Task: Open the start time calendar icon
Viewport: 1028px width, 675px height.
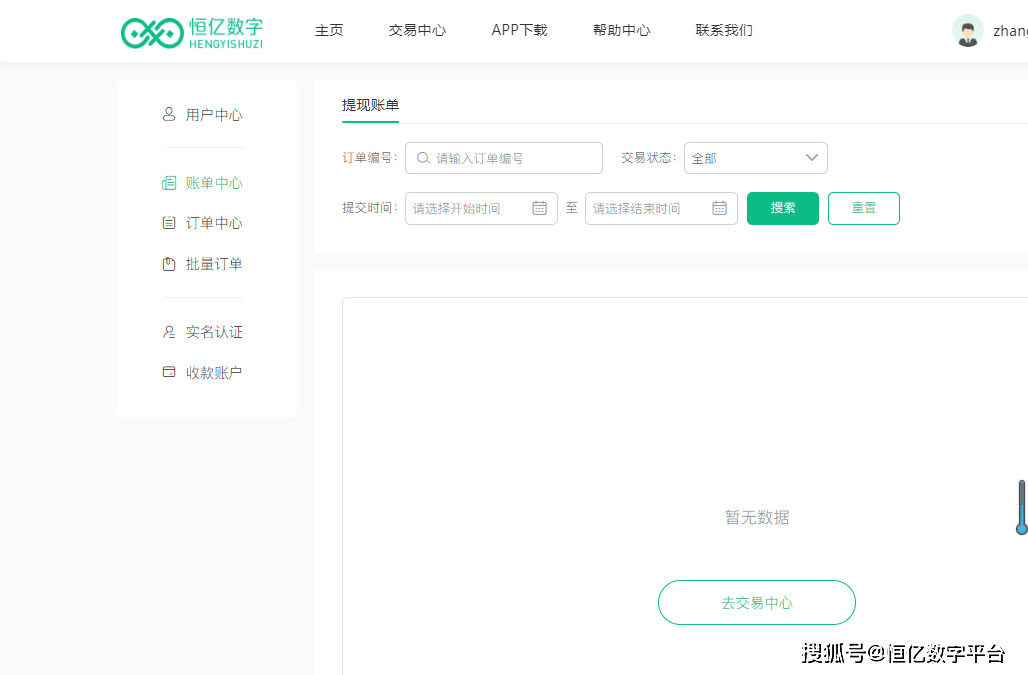Action: pos(540,208)
